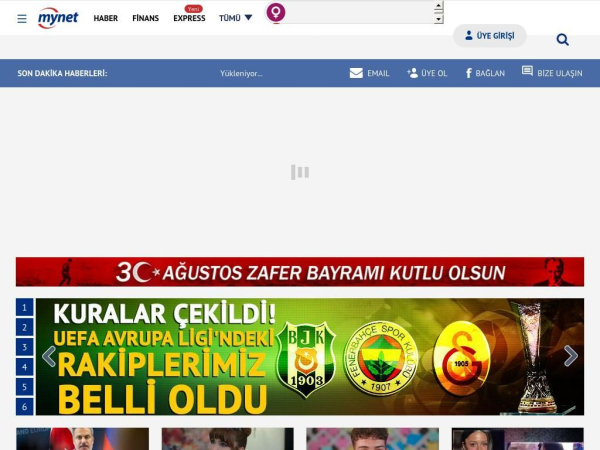Select slide number 1
The width and height of the screenshot is (600, 450).
(x=24, y=307)
